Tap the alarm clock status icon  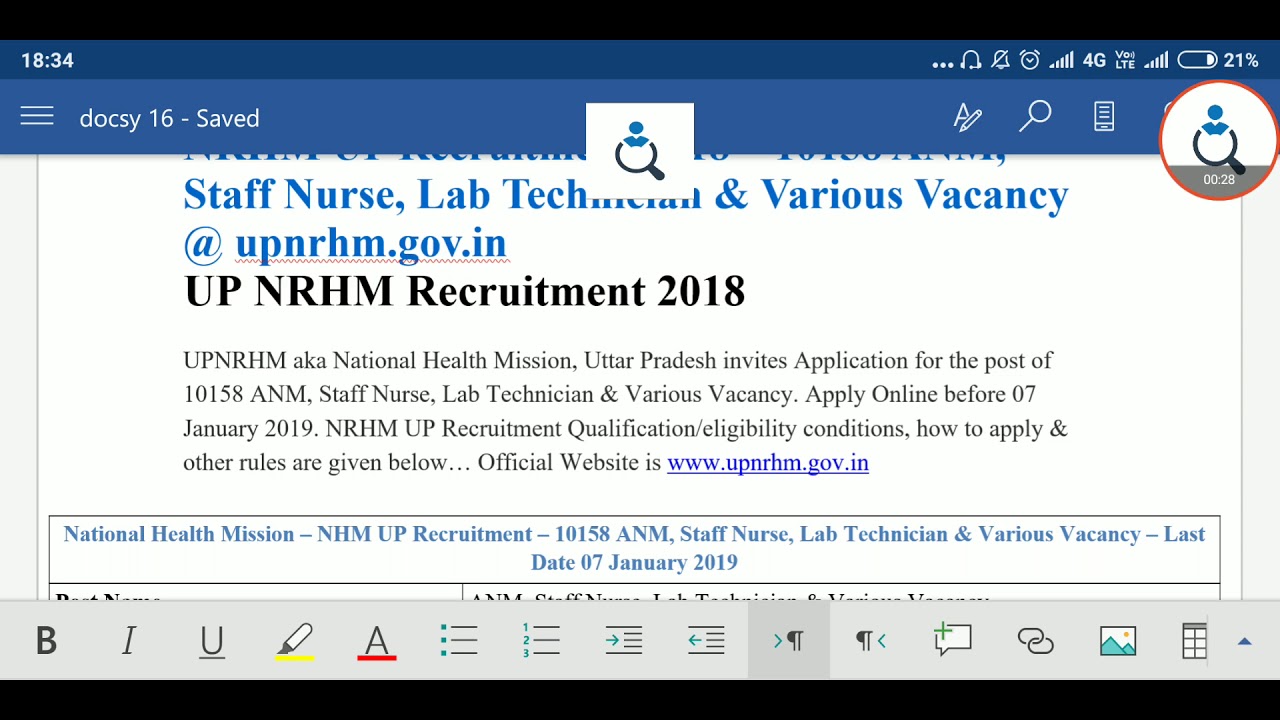coord(1030,60)
